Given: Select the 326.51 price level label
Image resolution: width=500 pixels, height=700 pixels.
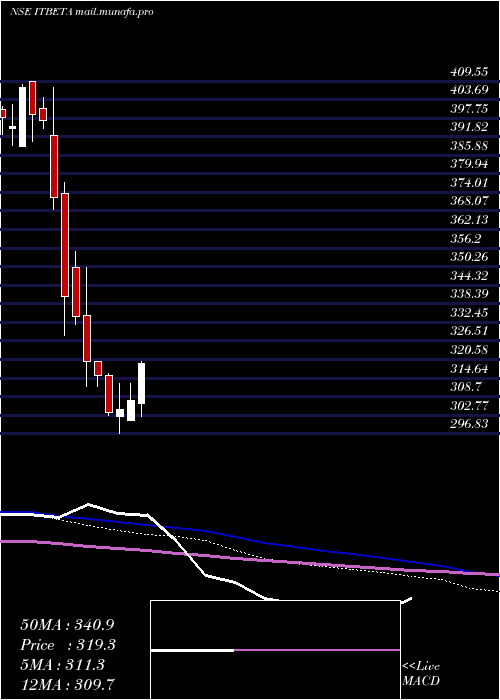Looking at the screenshot, I should [468, 331].
